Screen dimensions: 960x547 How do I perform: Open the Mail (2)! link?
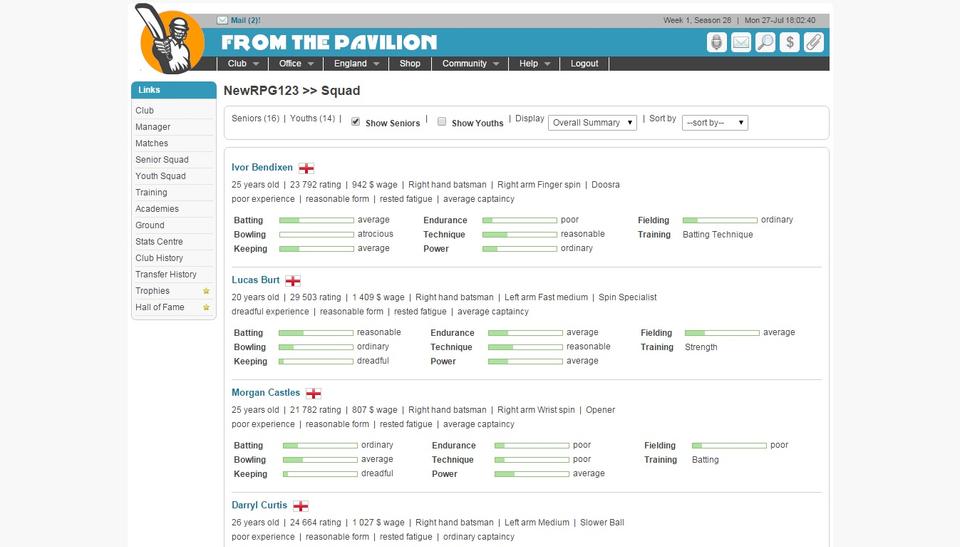click(244, 20)
